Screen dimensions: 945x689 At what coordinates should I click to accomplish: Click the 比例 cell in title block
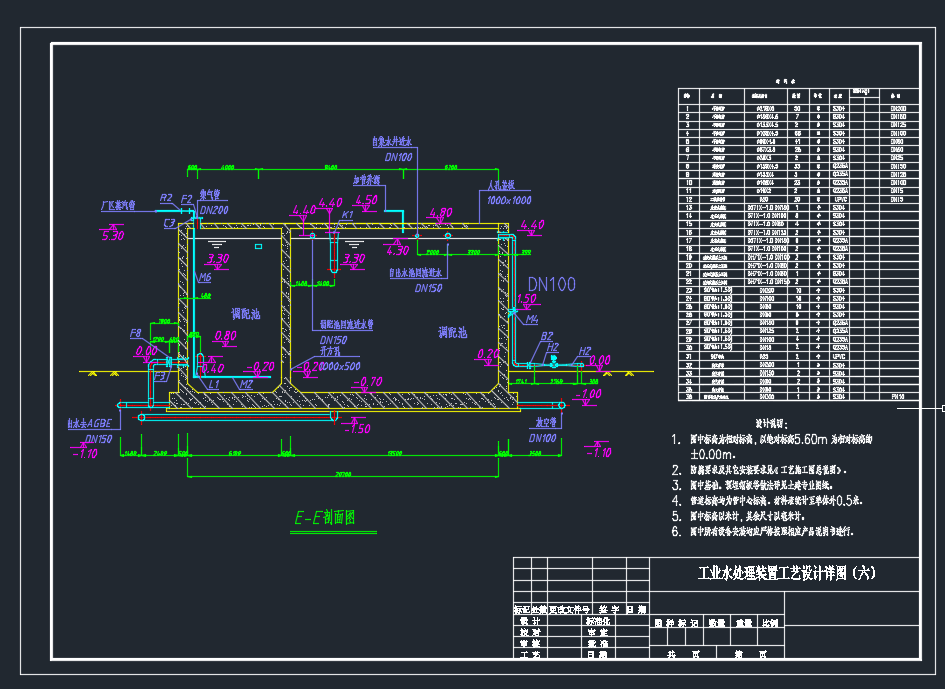(x=770, y=623)
